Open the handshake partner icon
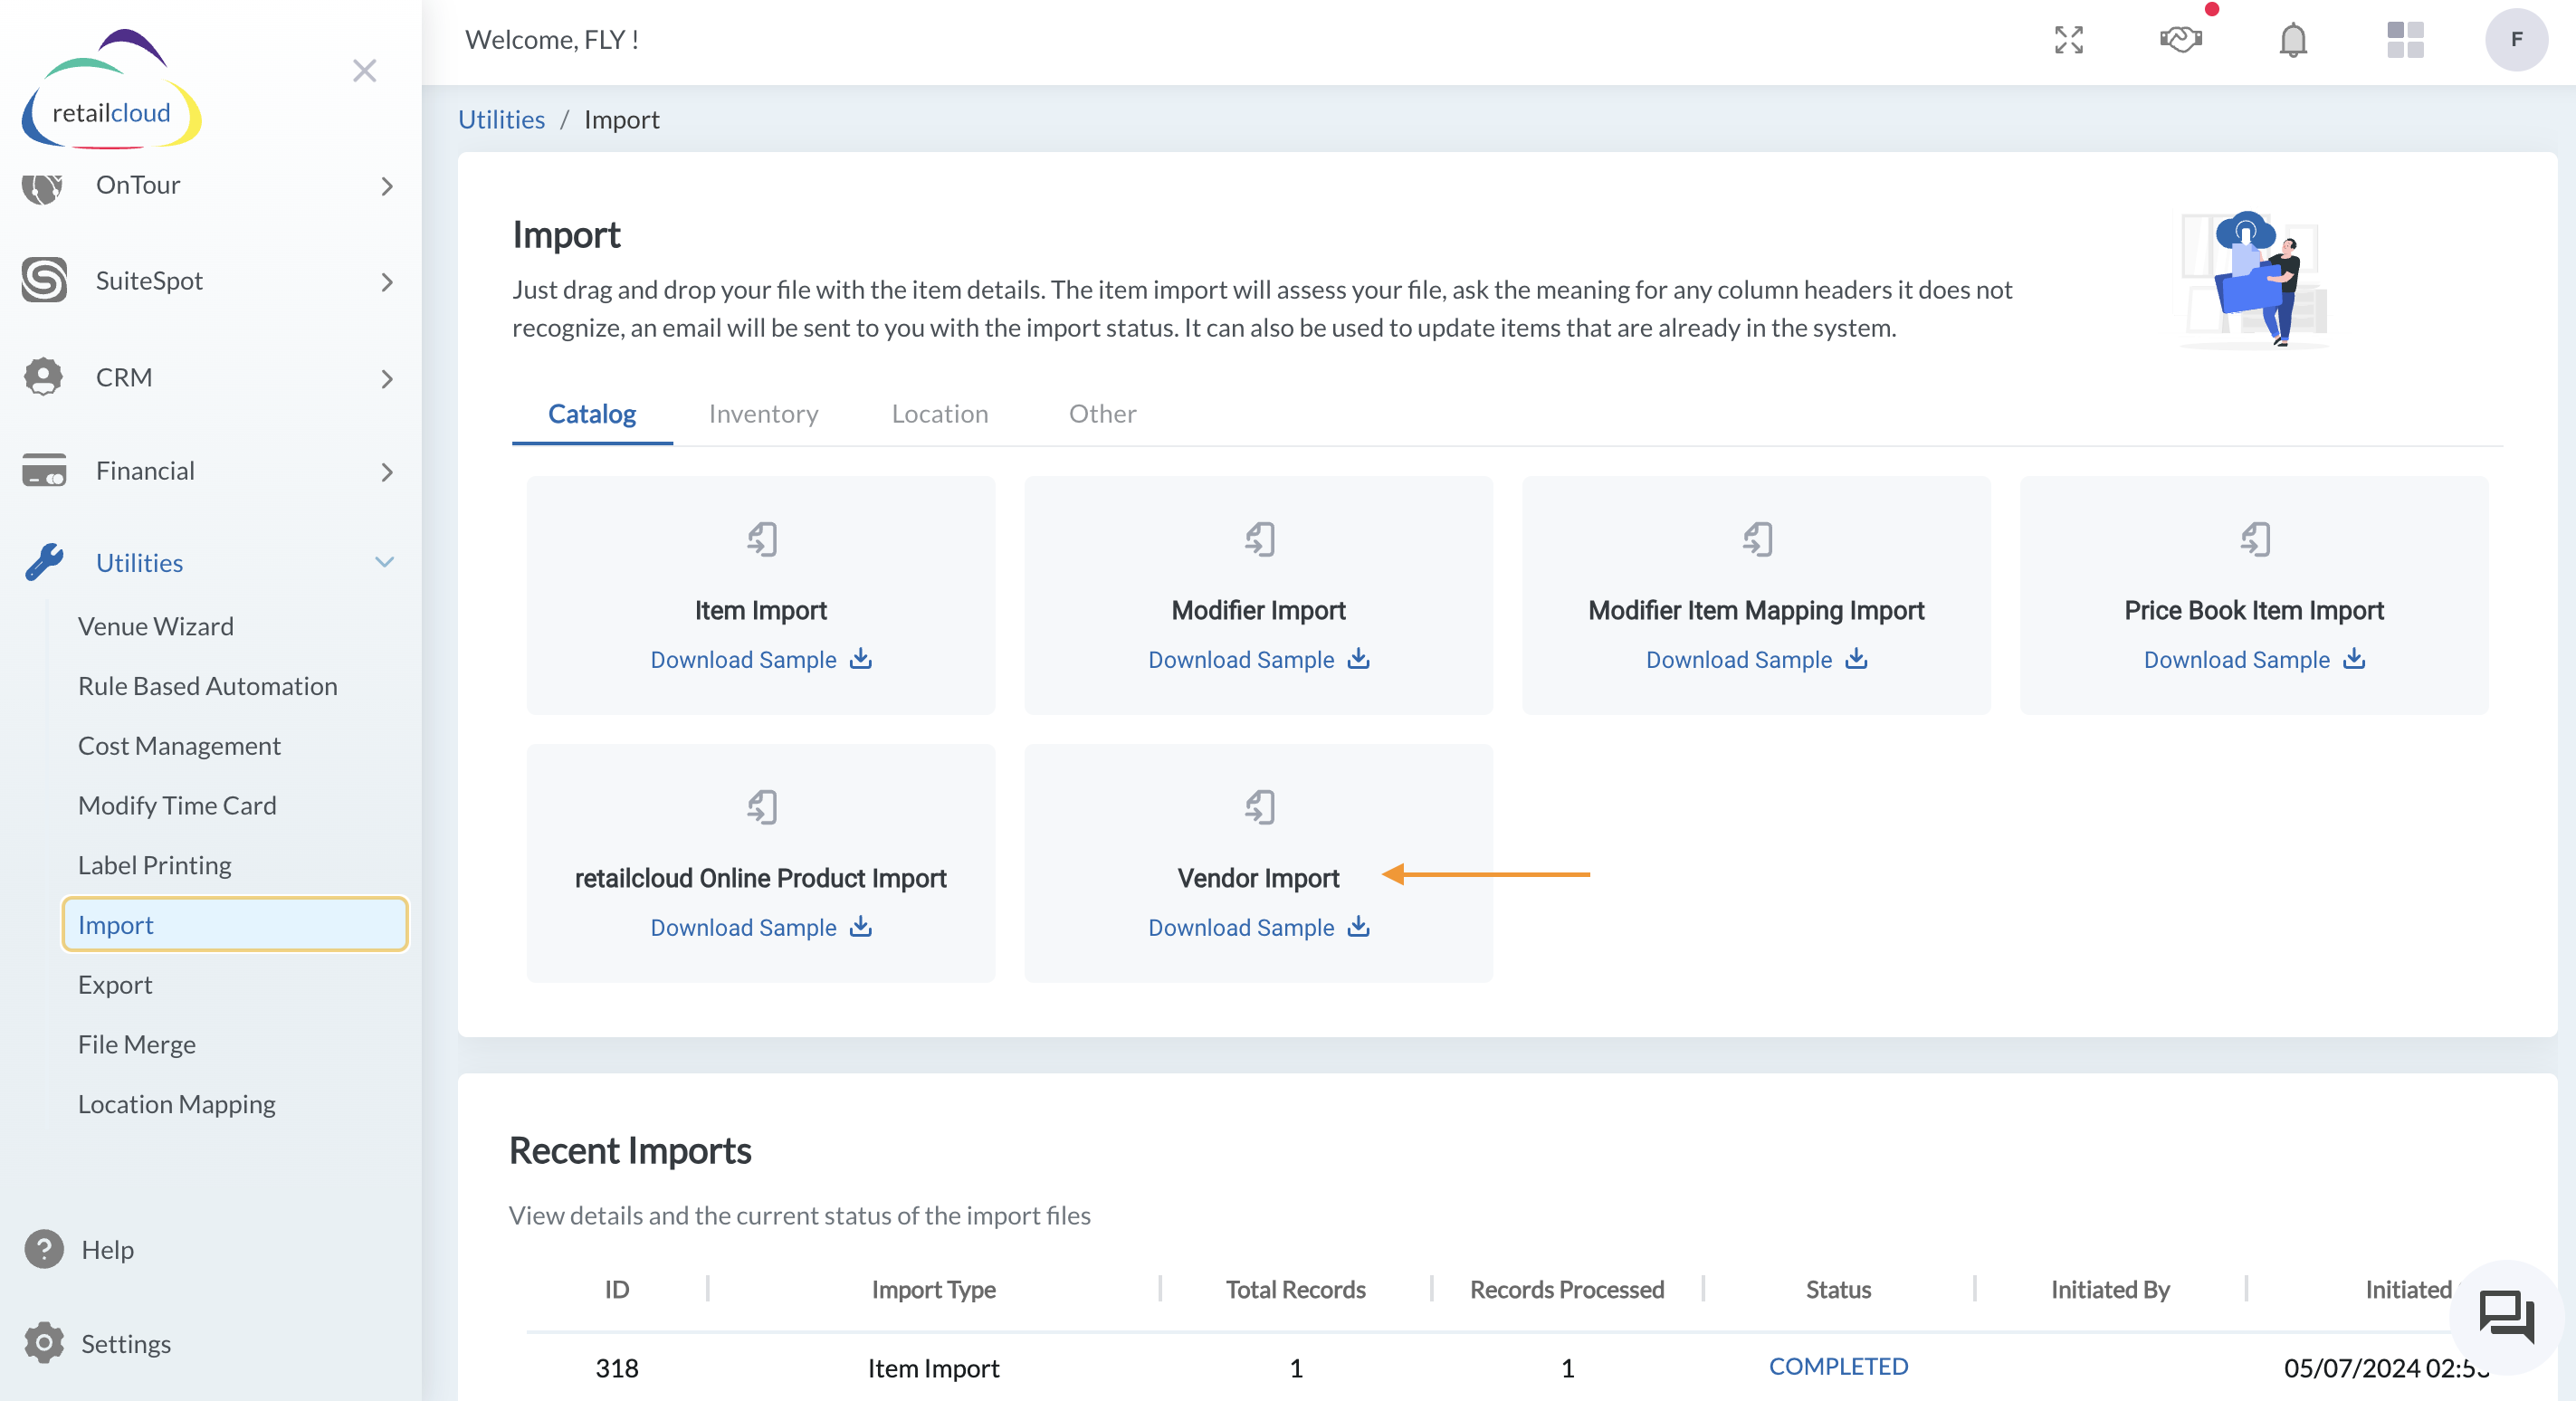 (x=2181, y=39)
